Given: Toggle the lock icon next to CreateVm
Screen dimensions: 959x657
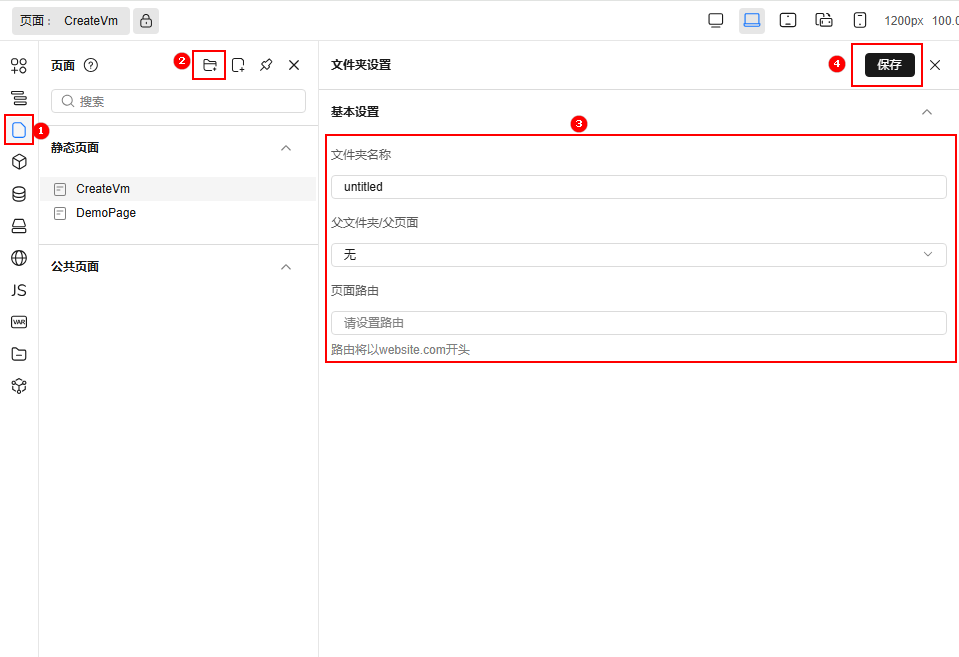Looking at the screenshot, I should [146, 21].
